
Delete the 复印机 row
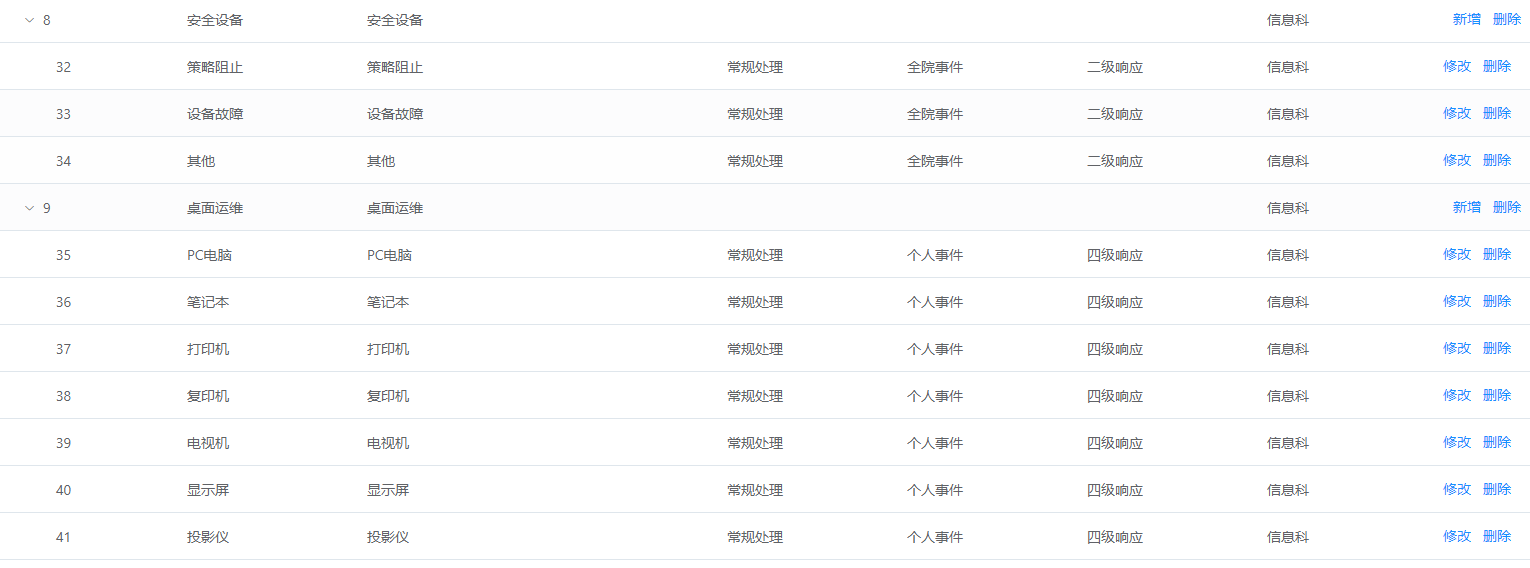tap(1496, 395)
